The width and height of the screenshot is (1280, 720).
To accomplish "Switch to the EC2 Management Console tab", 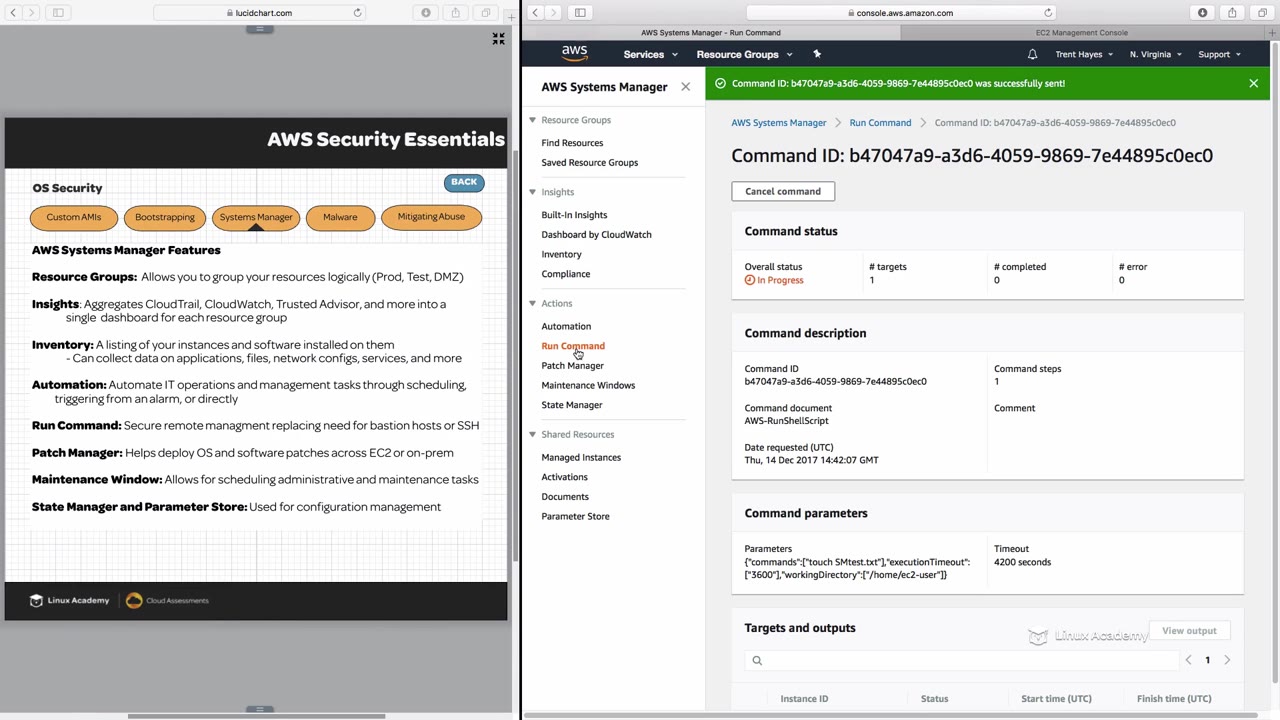I will tap(1081, 33).
